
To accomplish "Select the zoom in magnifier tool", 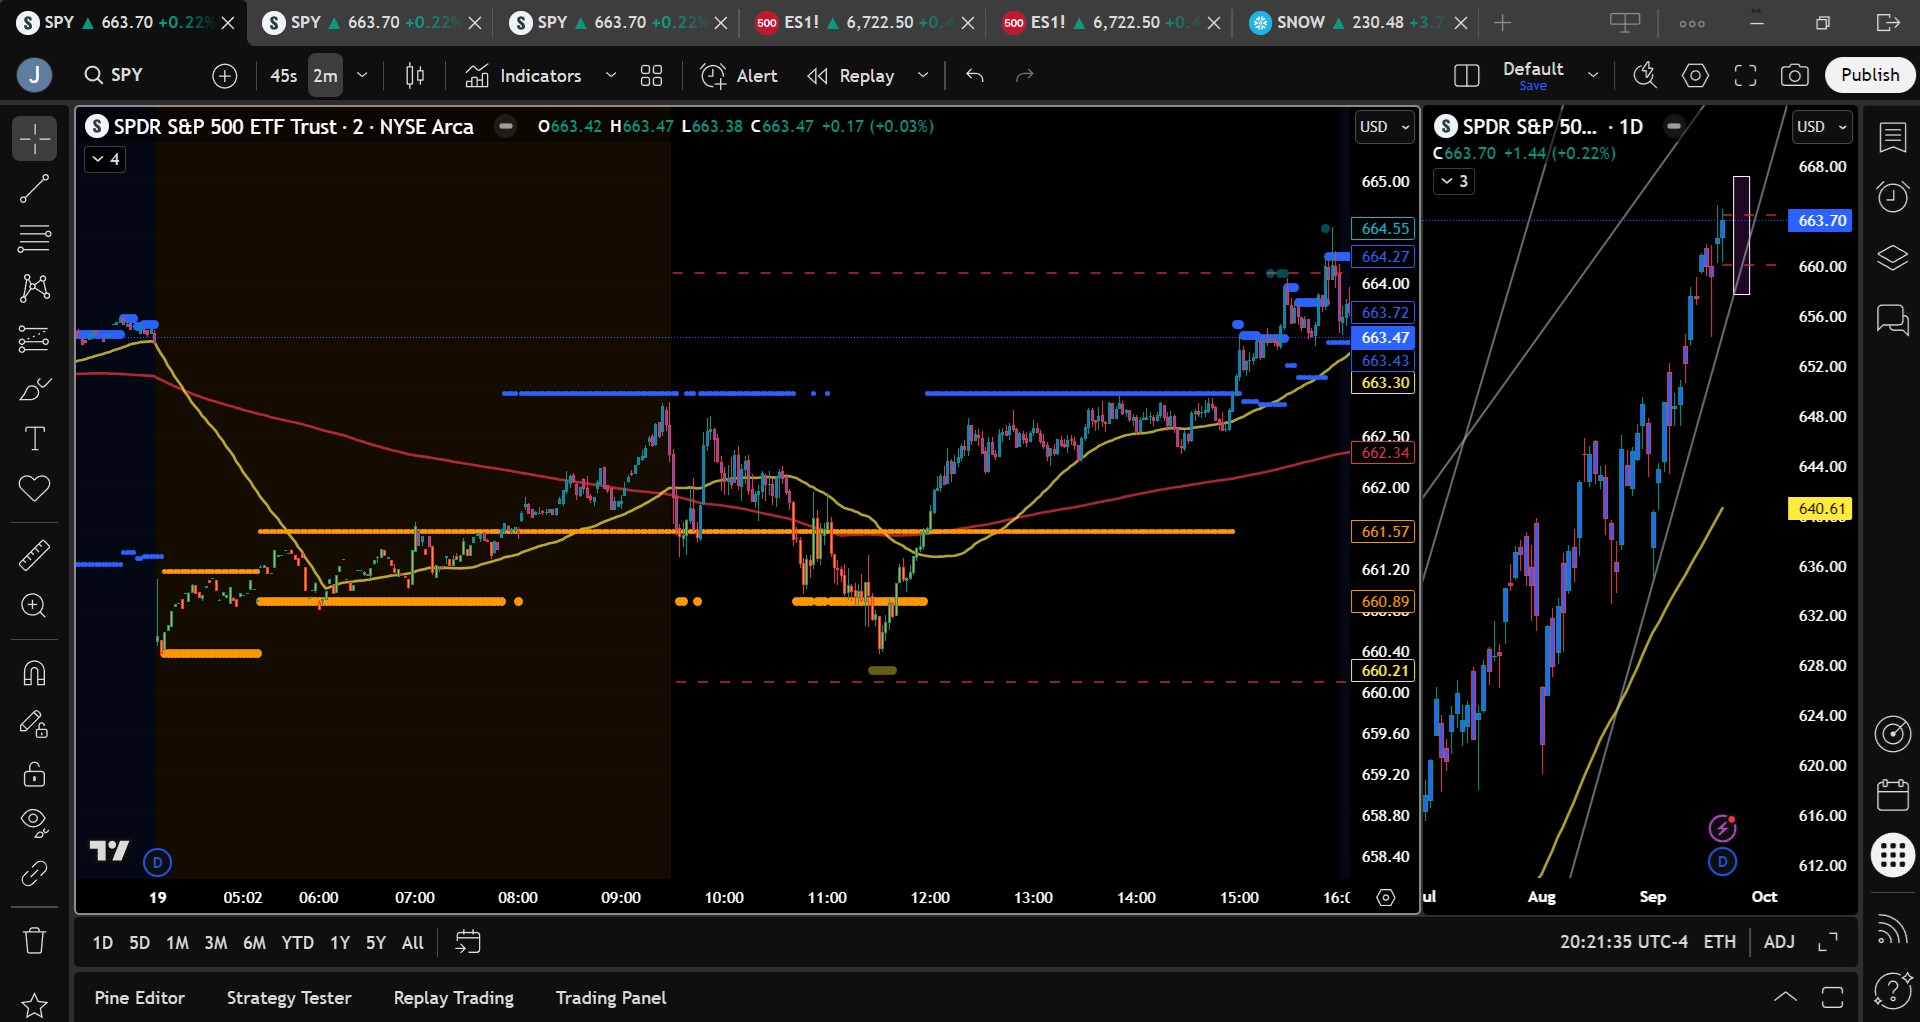I will (34, 606).
